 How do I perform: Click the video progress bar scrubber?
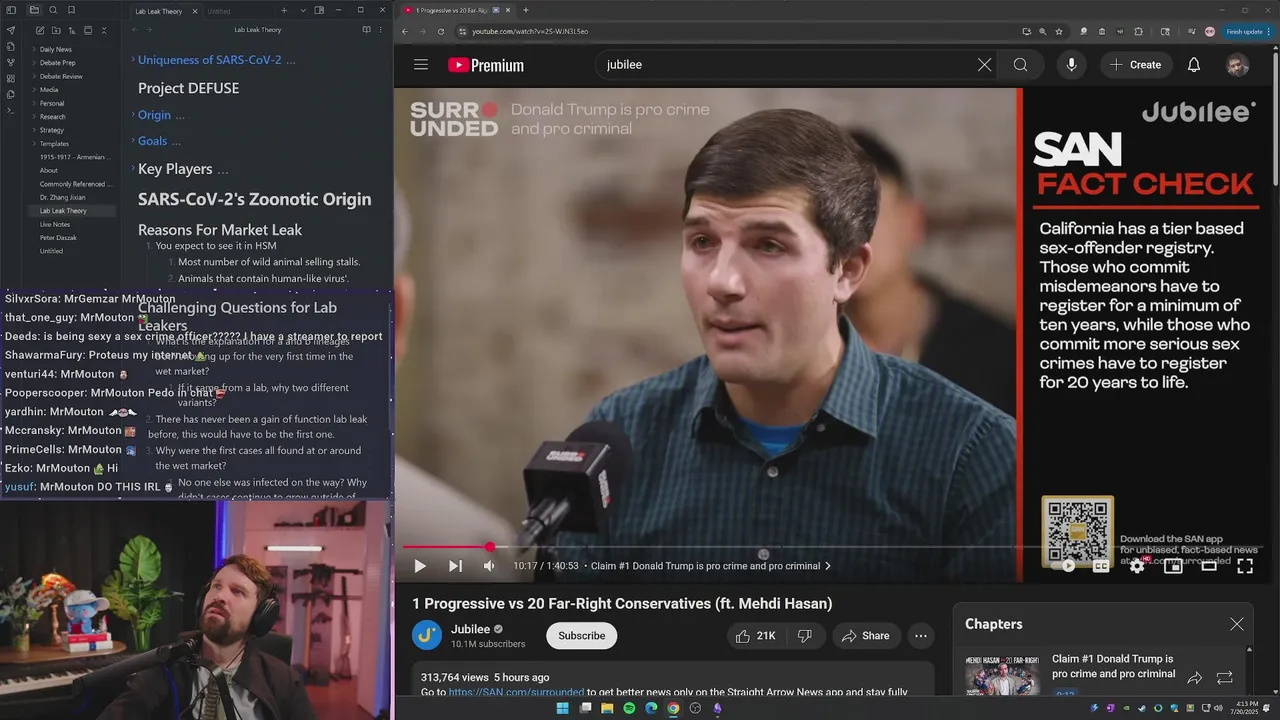tap(490, 547)
